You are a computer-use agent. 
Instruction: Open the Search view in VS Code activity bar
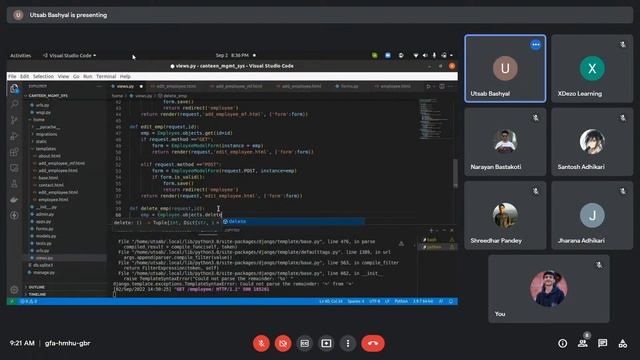click(14, 104)
